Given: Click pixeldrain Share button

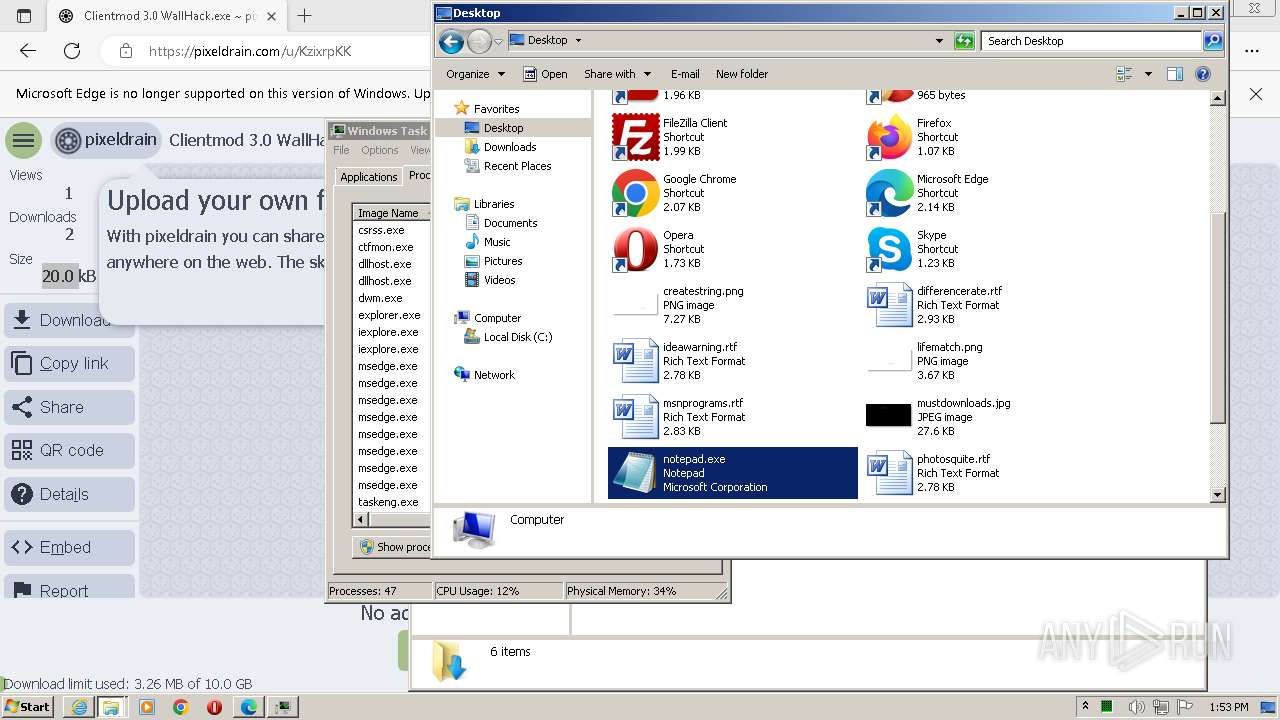Looking at the screenshot, I should click(69, 407).
